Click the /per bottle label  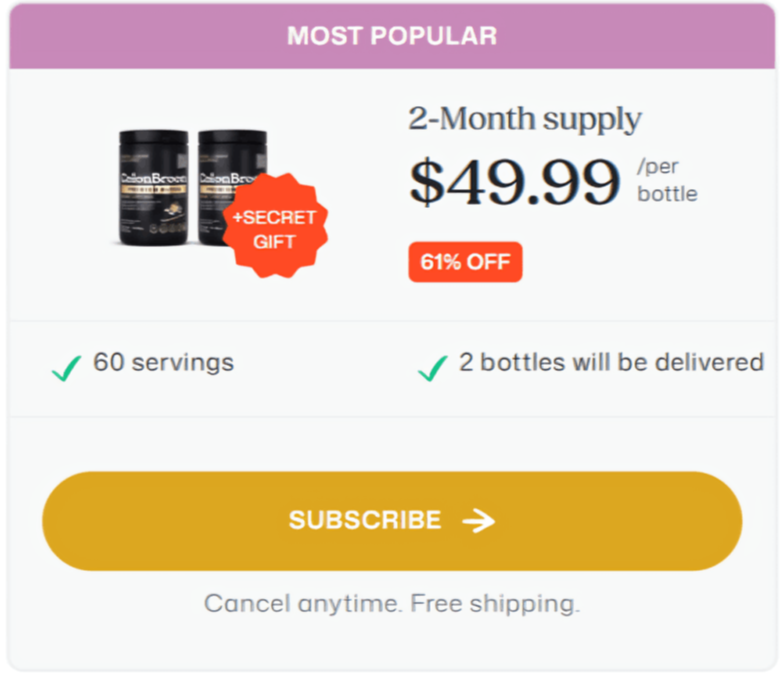666,180
